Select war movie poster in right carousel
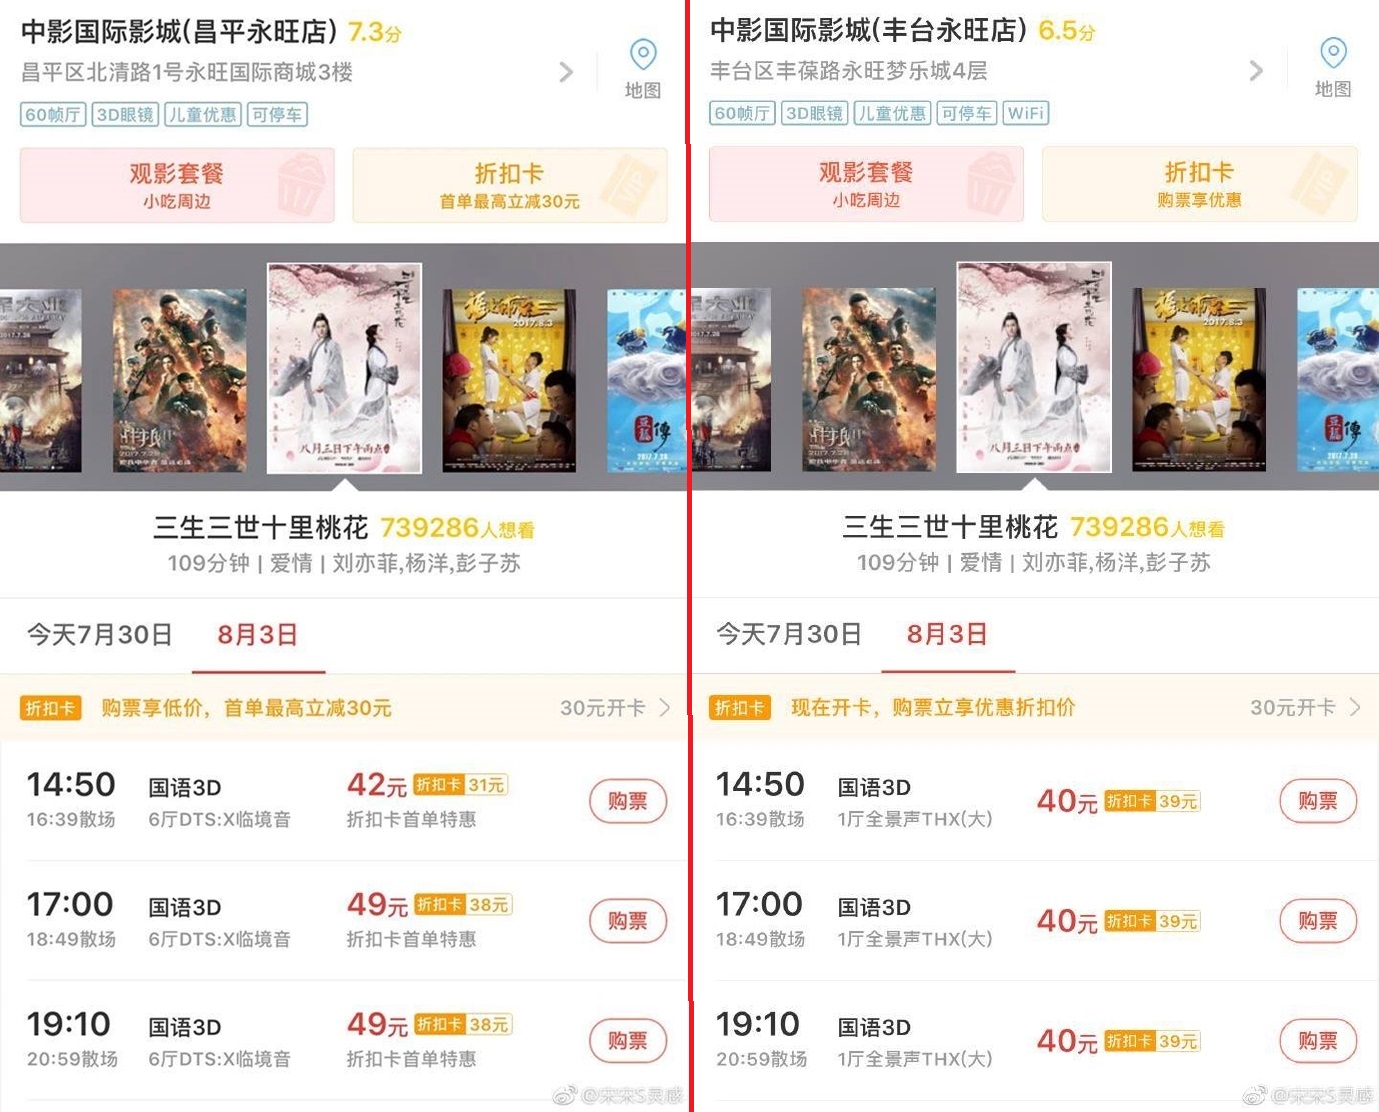This screenshot has height=1112, width=1379. point(869,379)
